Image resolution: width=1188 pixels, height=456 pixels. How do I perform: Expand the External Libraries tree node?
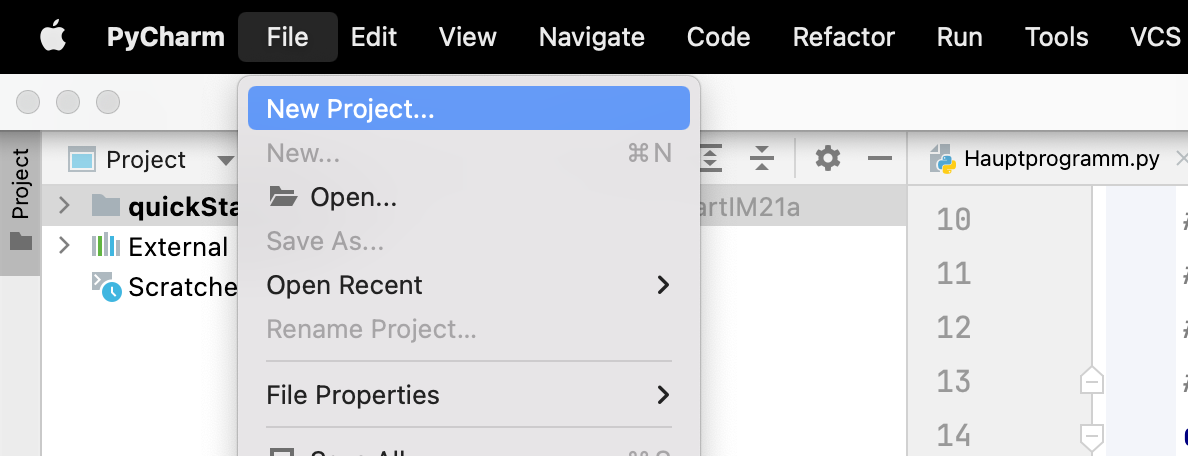65,246
